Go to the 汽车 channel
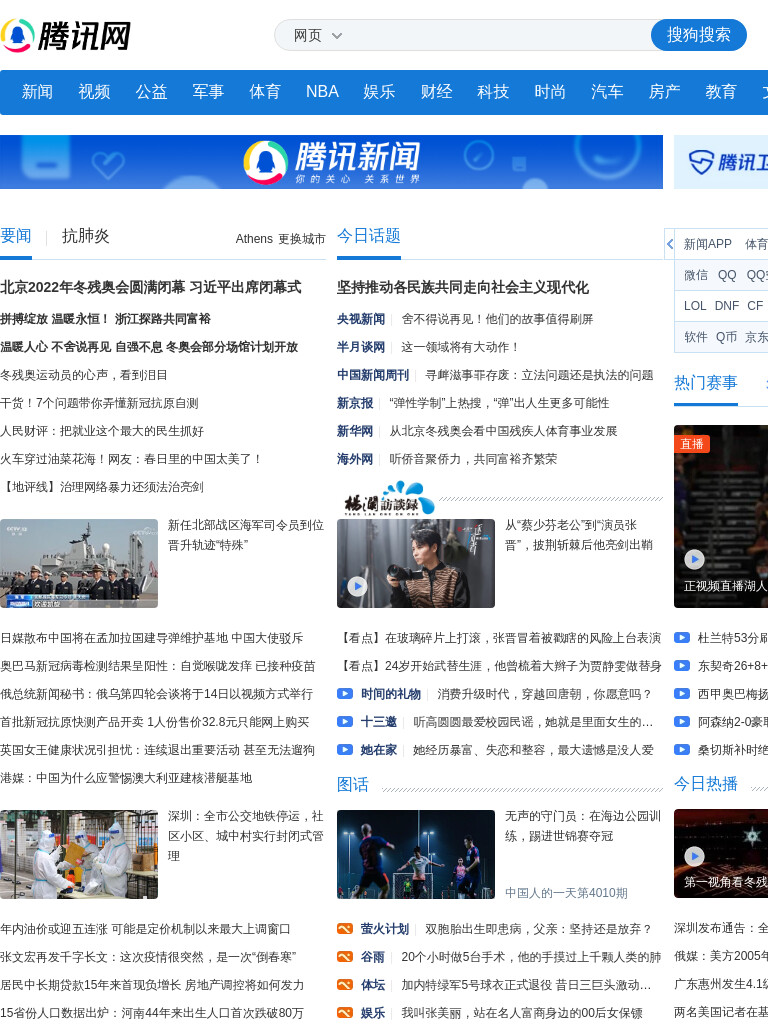 pyautogui.click(x=607, y=91)
